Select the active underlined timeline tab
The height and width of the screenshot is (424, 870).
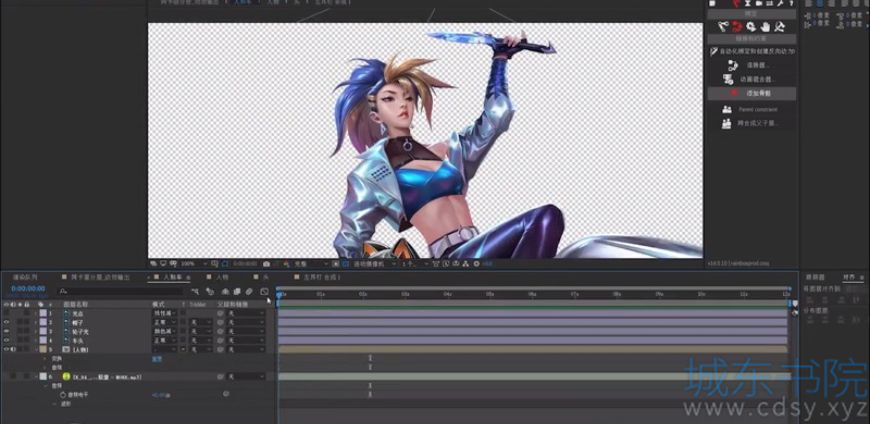[171, 277]
